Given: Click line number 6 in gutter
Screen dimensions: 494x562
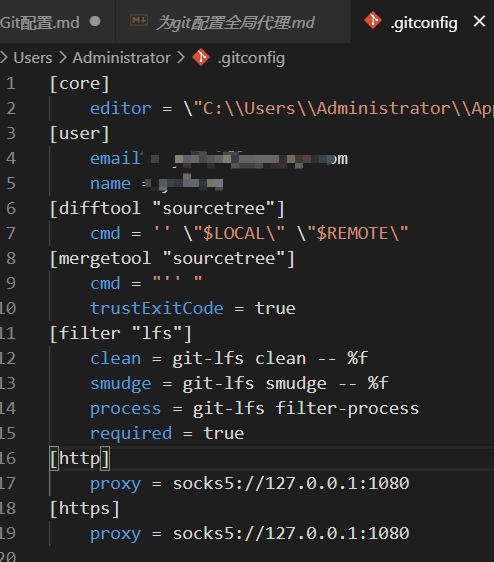Looking at the screenshot, I should point(11,208).
